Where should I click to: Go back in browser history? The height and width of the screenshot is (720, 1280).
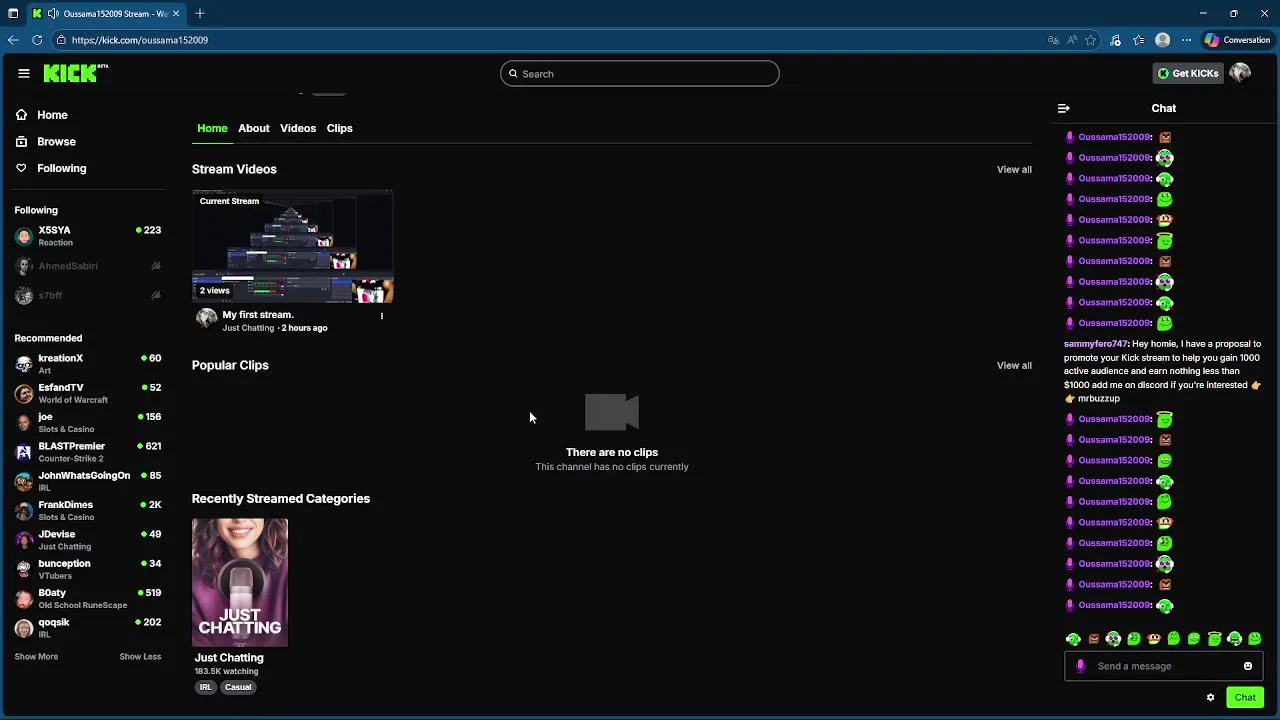tap(13, 40)
